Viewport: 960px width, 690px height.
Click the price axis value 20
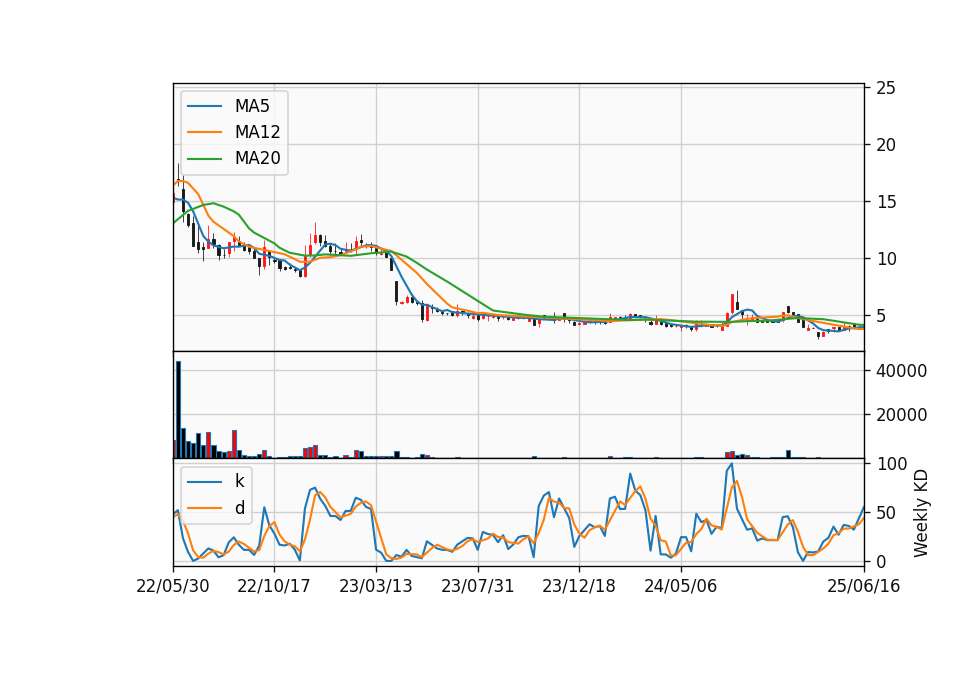point(886,145)
